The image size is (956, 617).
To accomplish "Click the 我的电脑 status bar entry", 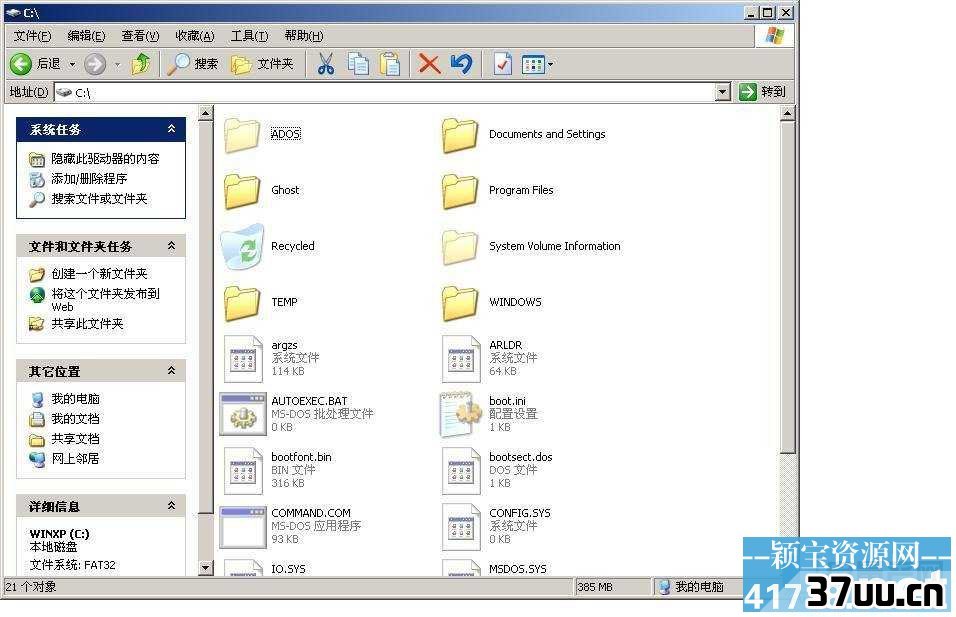I will 691,587.
